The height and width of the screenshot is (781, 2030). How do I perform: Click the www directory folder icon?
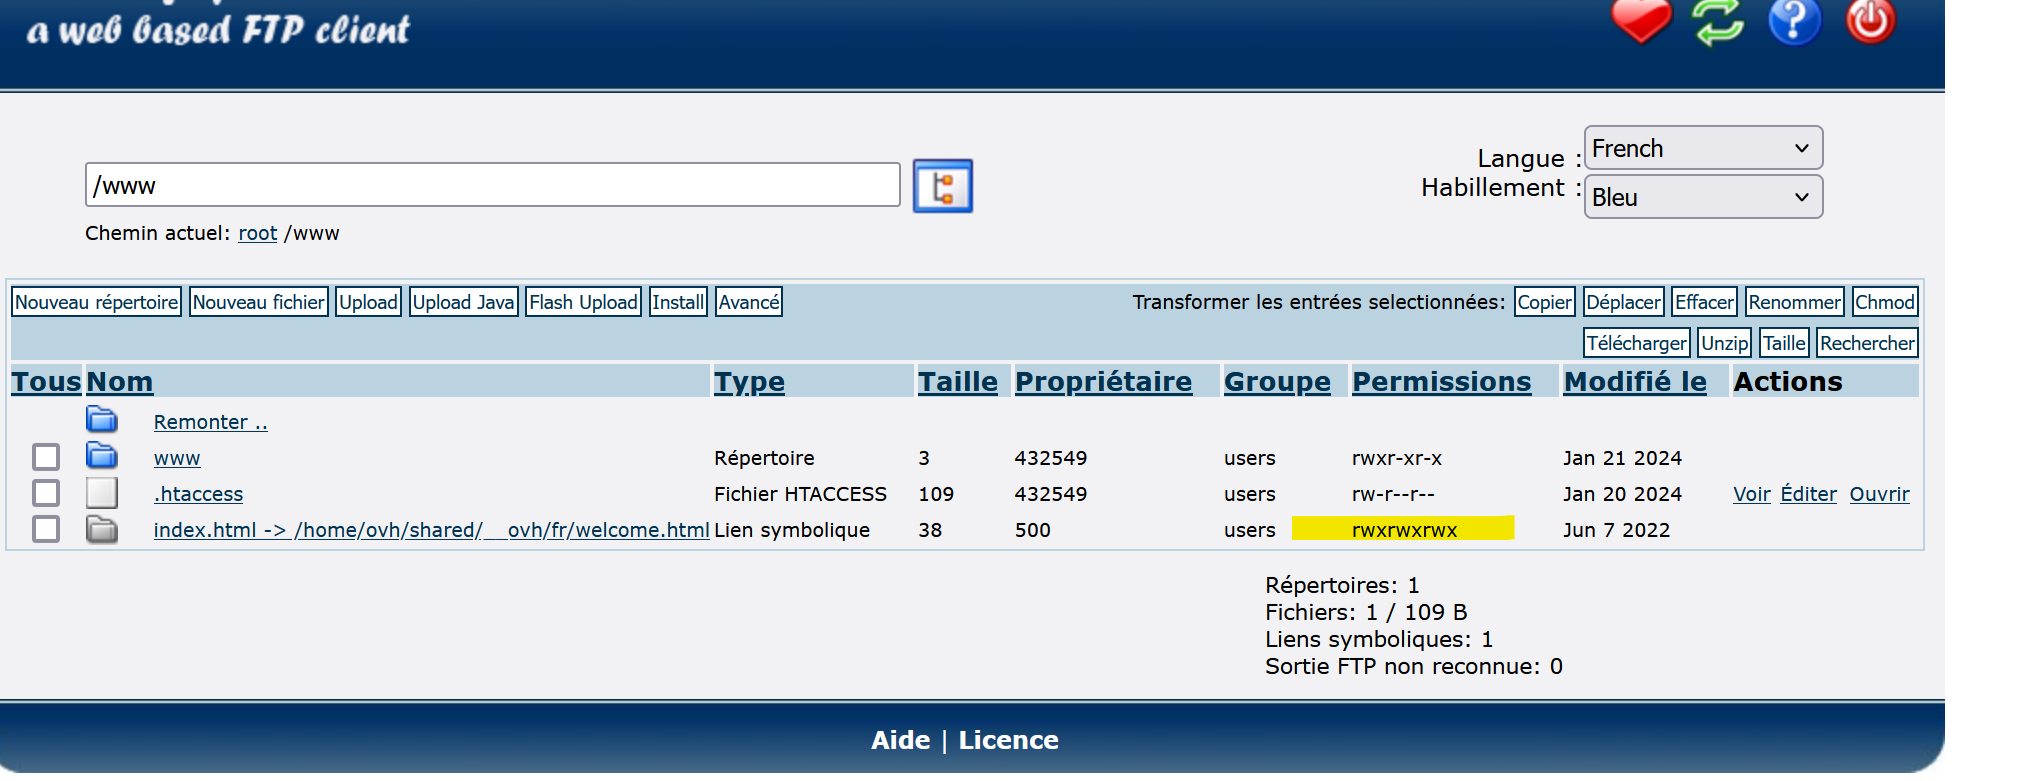pyautogui.click(x=102, y=457)
